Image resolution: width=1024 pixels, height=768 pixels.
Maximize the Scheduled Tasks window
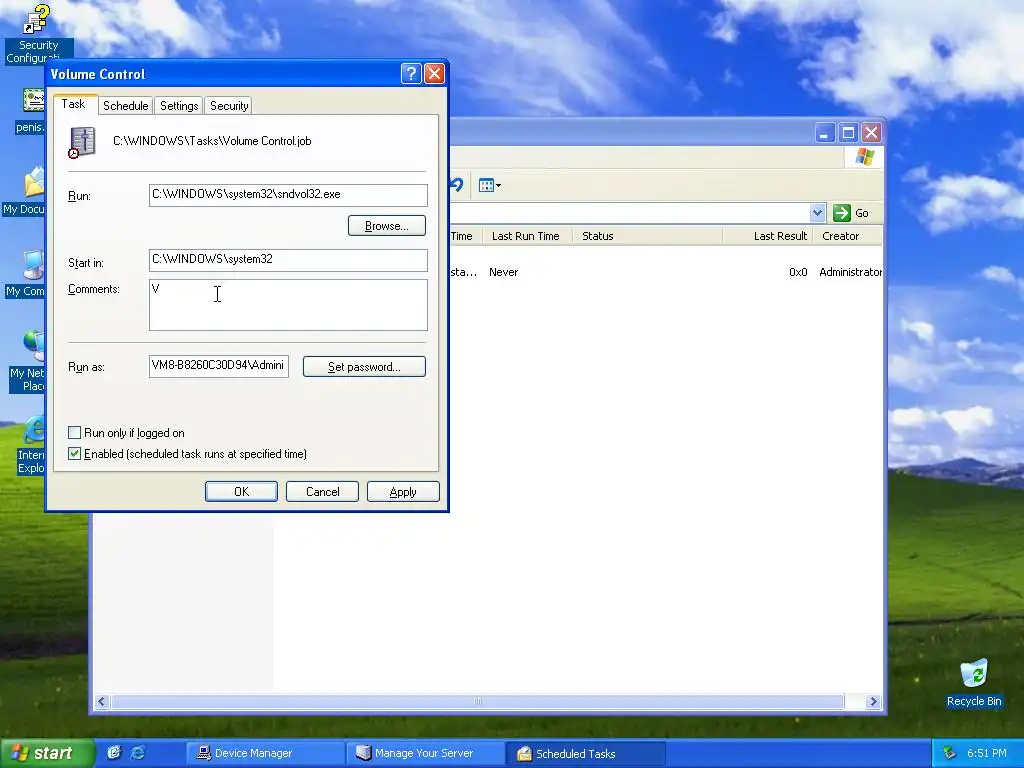click(x=848, y=133)
